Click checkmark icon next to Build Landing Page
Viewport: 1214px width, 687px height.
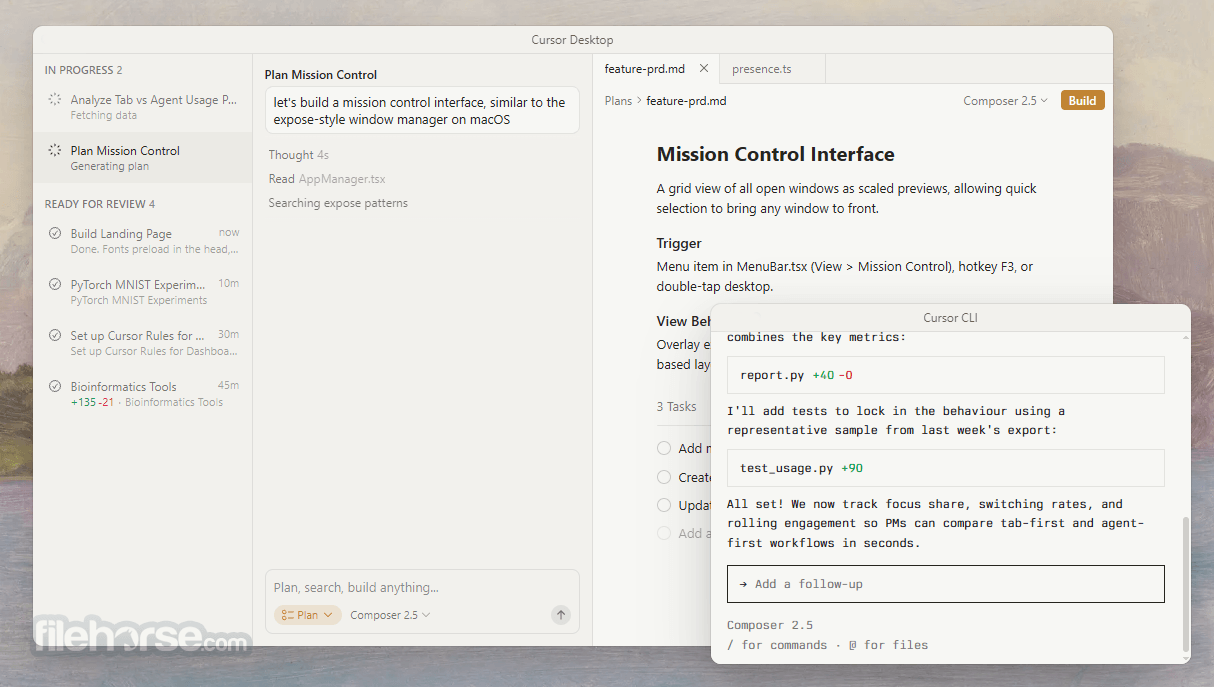click(x=55, y=234)
